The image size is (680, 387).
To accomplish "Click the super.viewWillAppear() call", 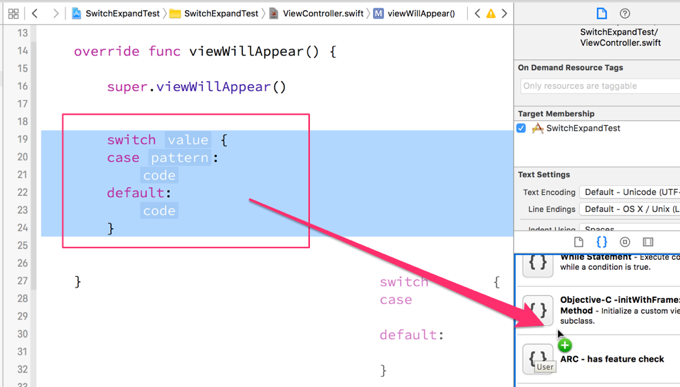I will point(196,87).
